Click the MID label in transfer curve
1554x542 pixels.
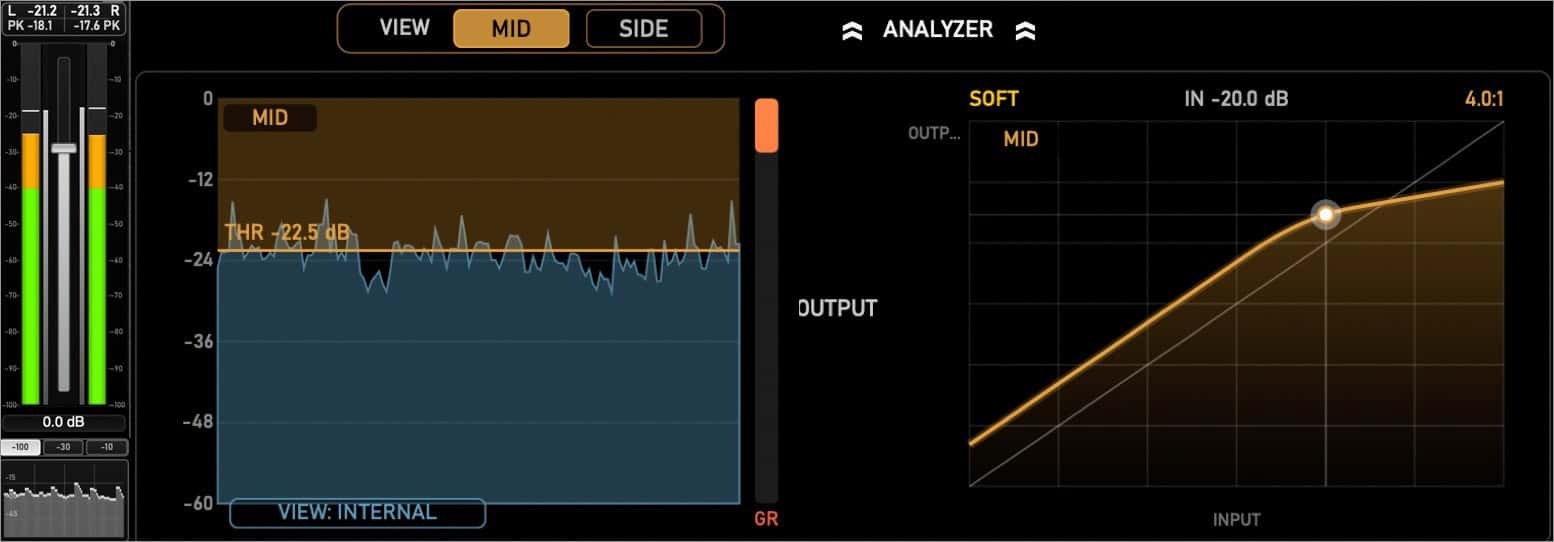coord(1021,140)
